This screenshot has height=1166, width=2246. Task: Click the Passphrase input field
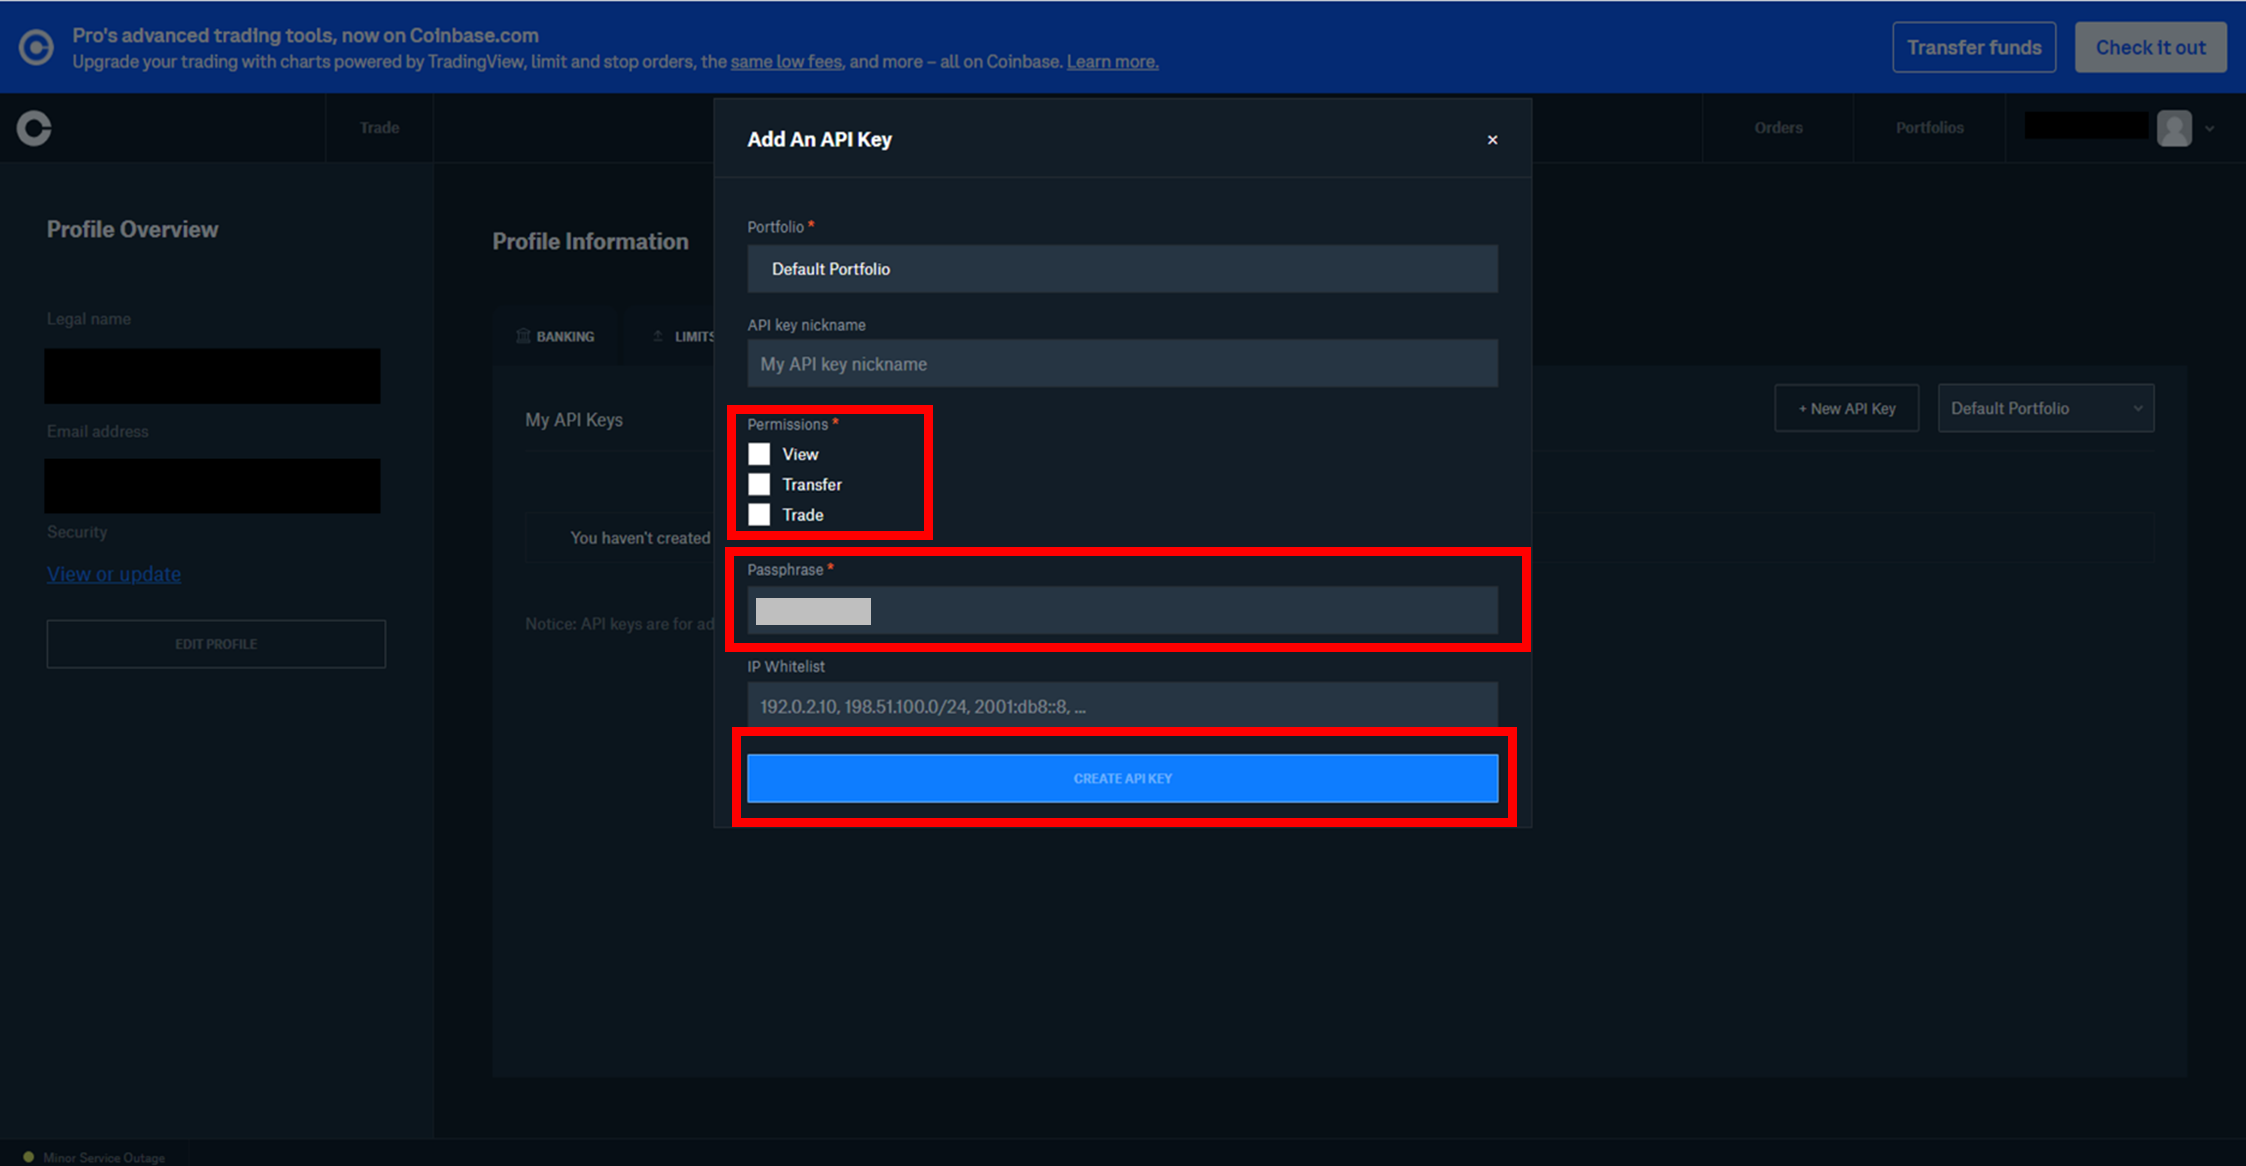pos(1122,610)
